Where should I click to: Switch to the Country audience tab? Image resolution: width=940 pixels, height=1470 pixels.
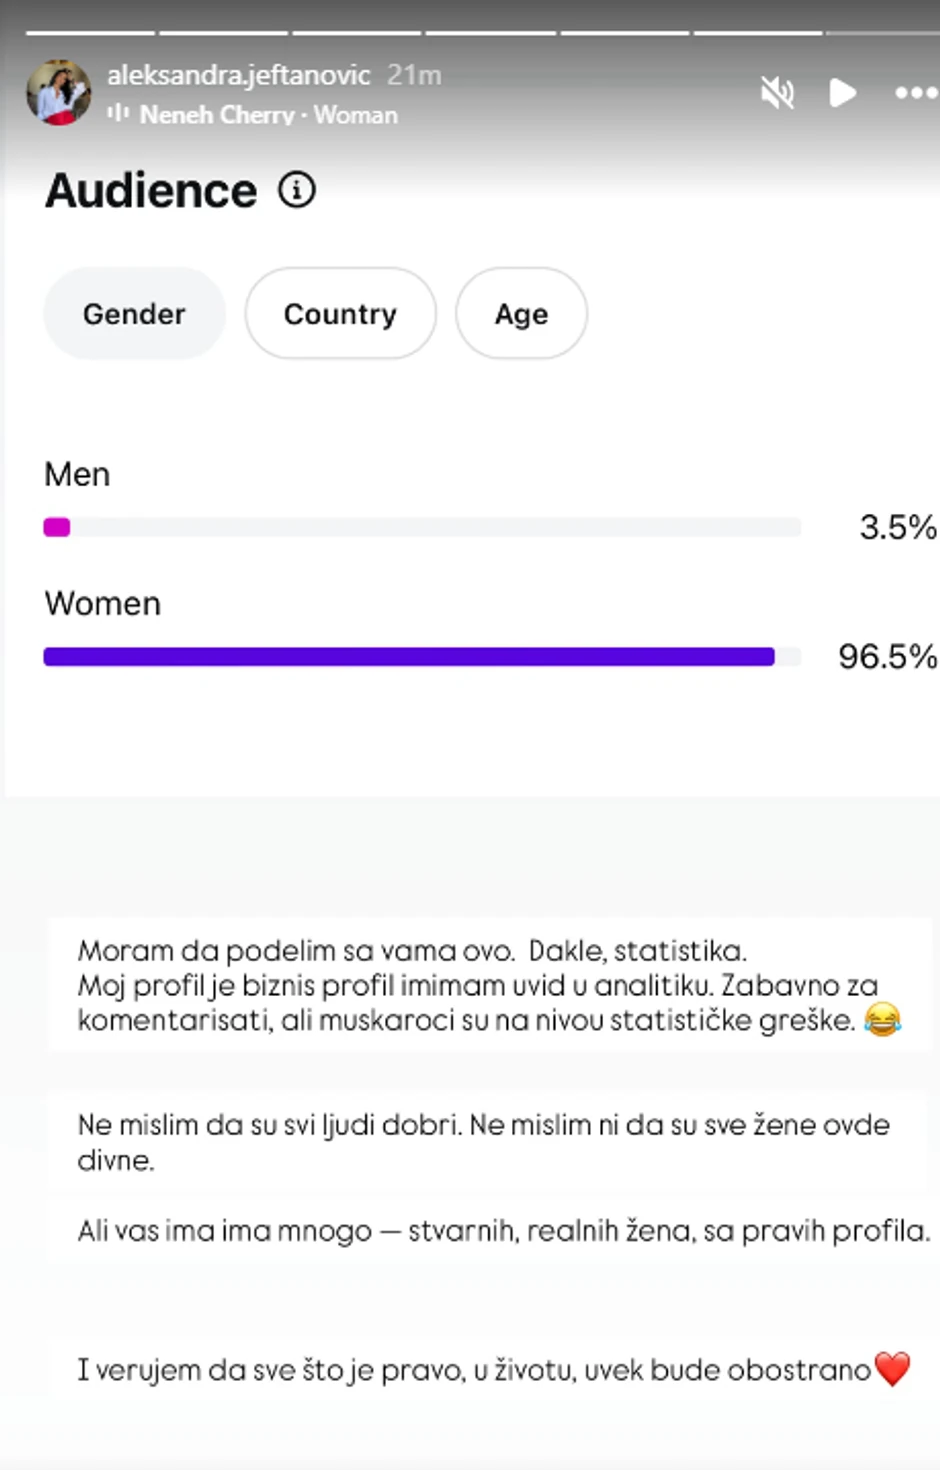[x=340, y=314]
